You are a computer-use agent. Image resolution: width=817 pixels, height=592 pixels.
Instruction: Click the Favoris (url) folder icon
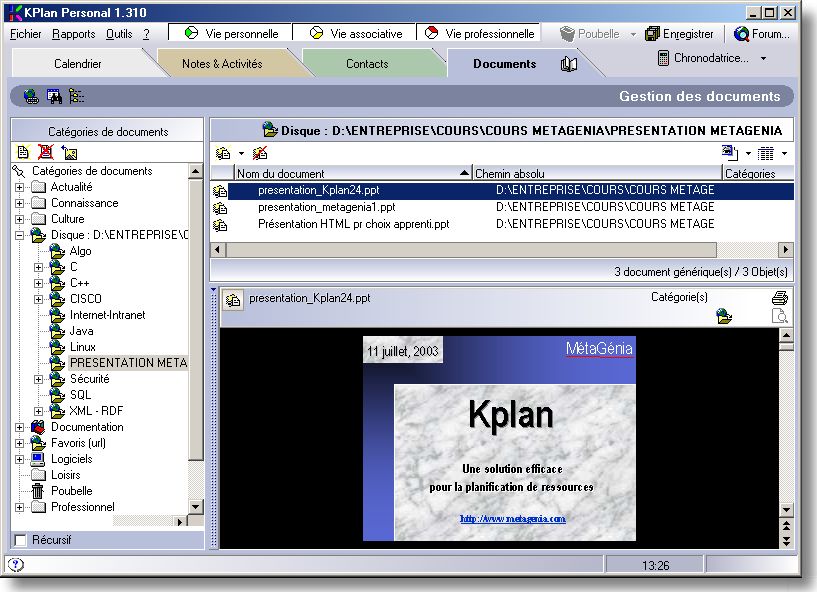coord(38,443)
